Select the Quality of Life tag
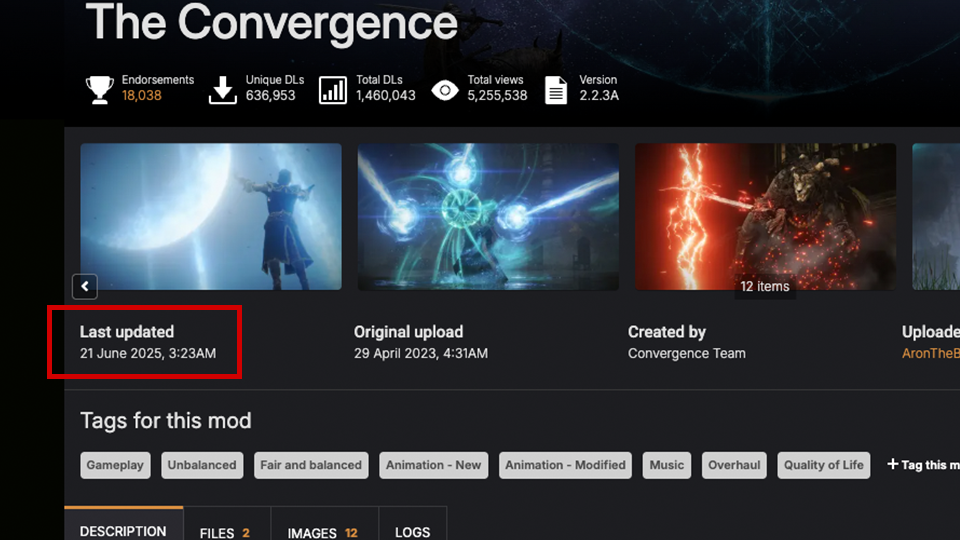Viewport: 960px width, 540px height. pos(823,465)
